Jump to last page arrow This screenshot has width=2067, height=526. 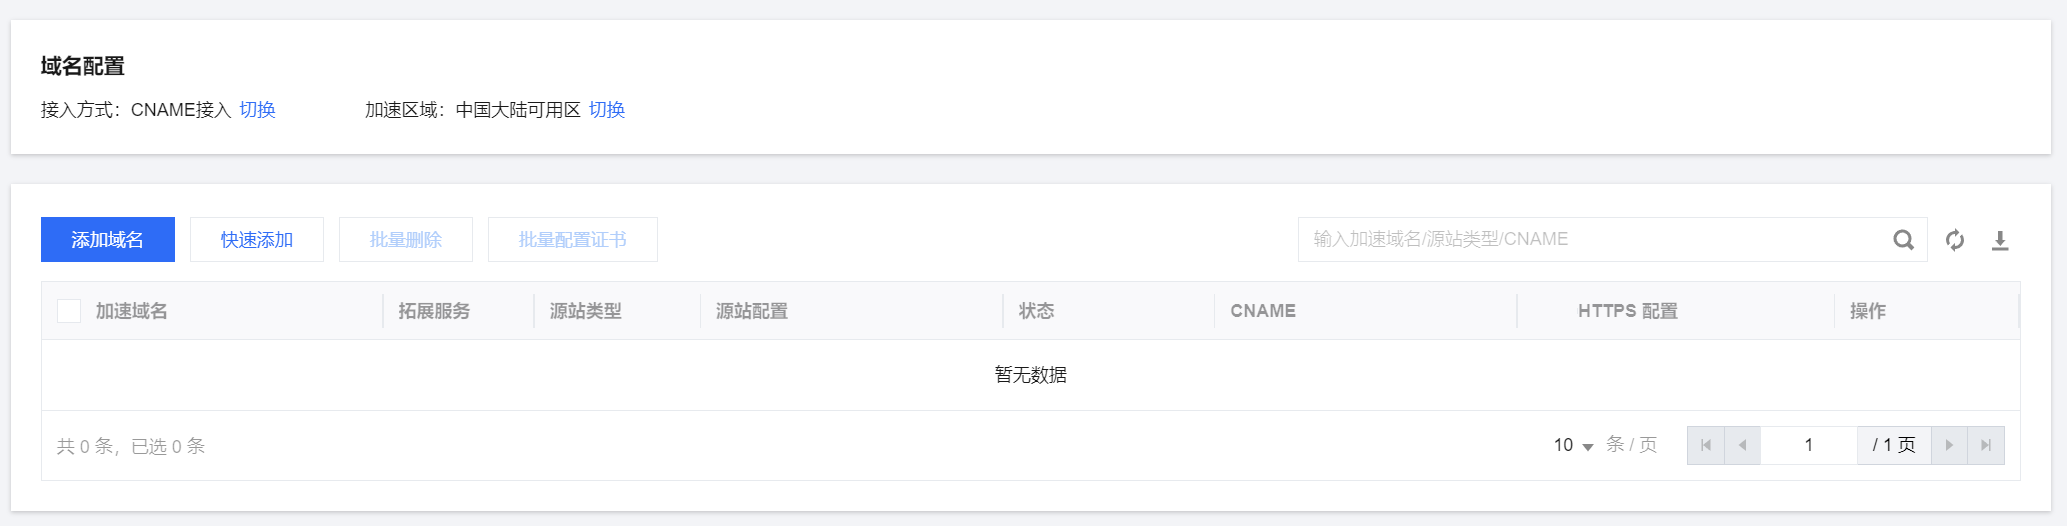click(1986, 445)
